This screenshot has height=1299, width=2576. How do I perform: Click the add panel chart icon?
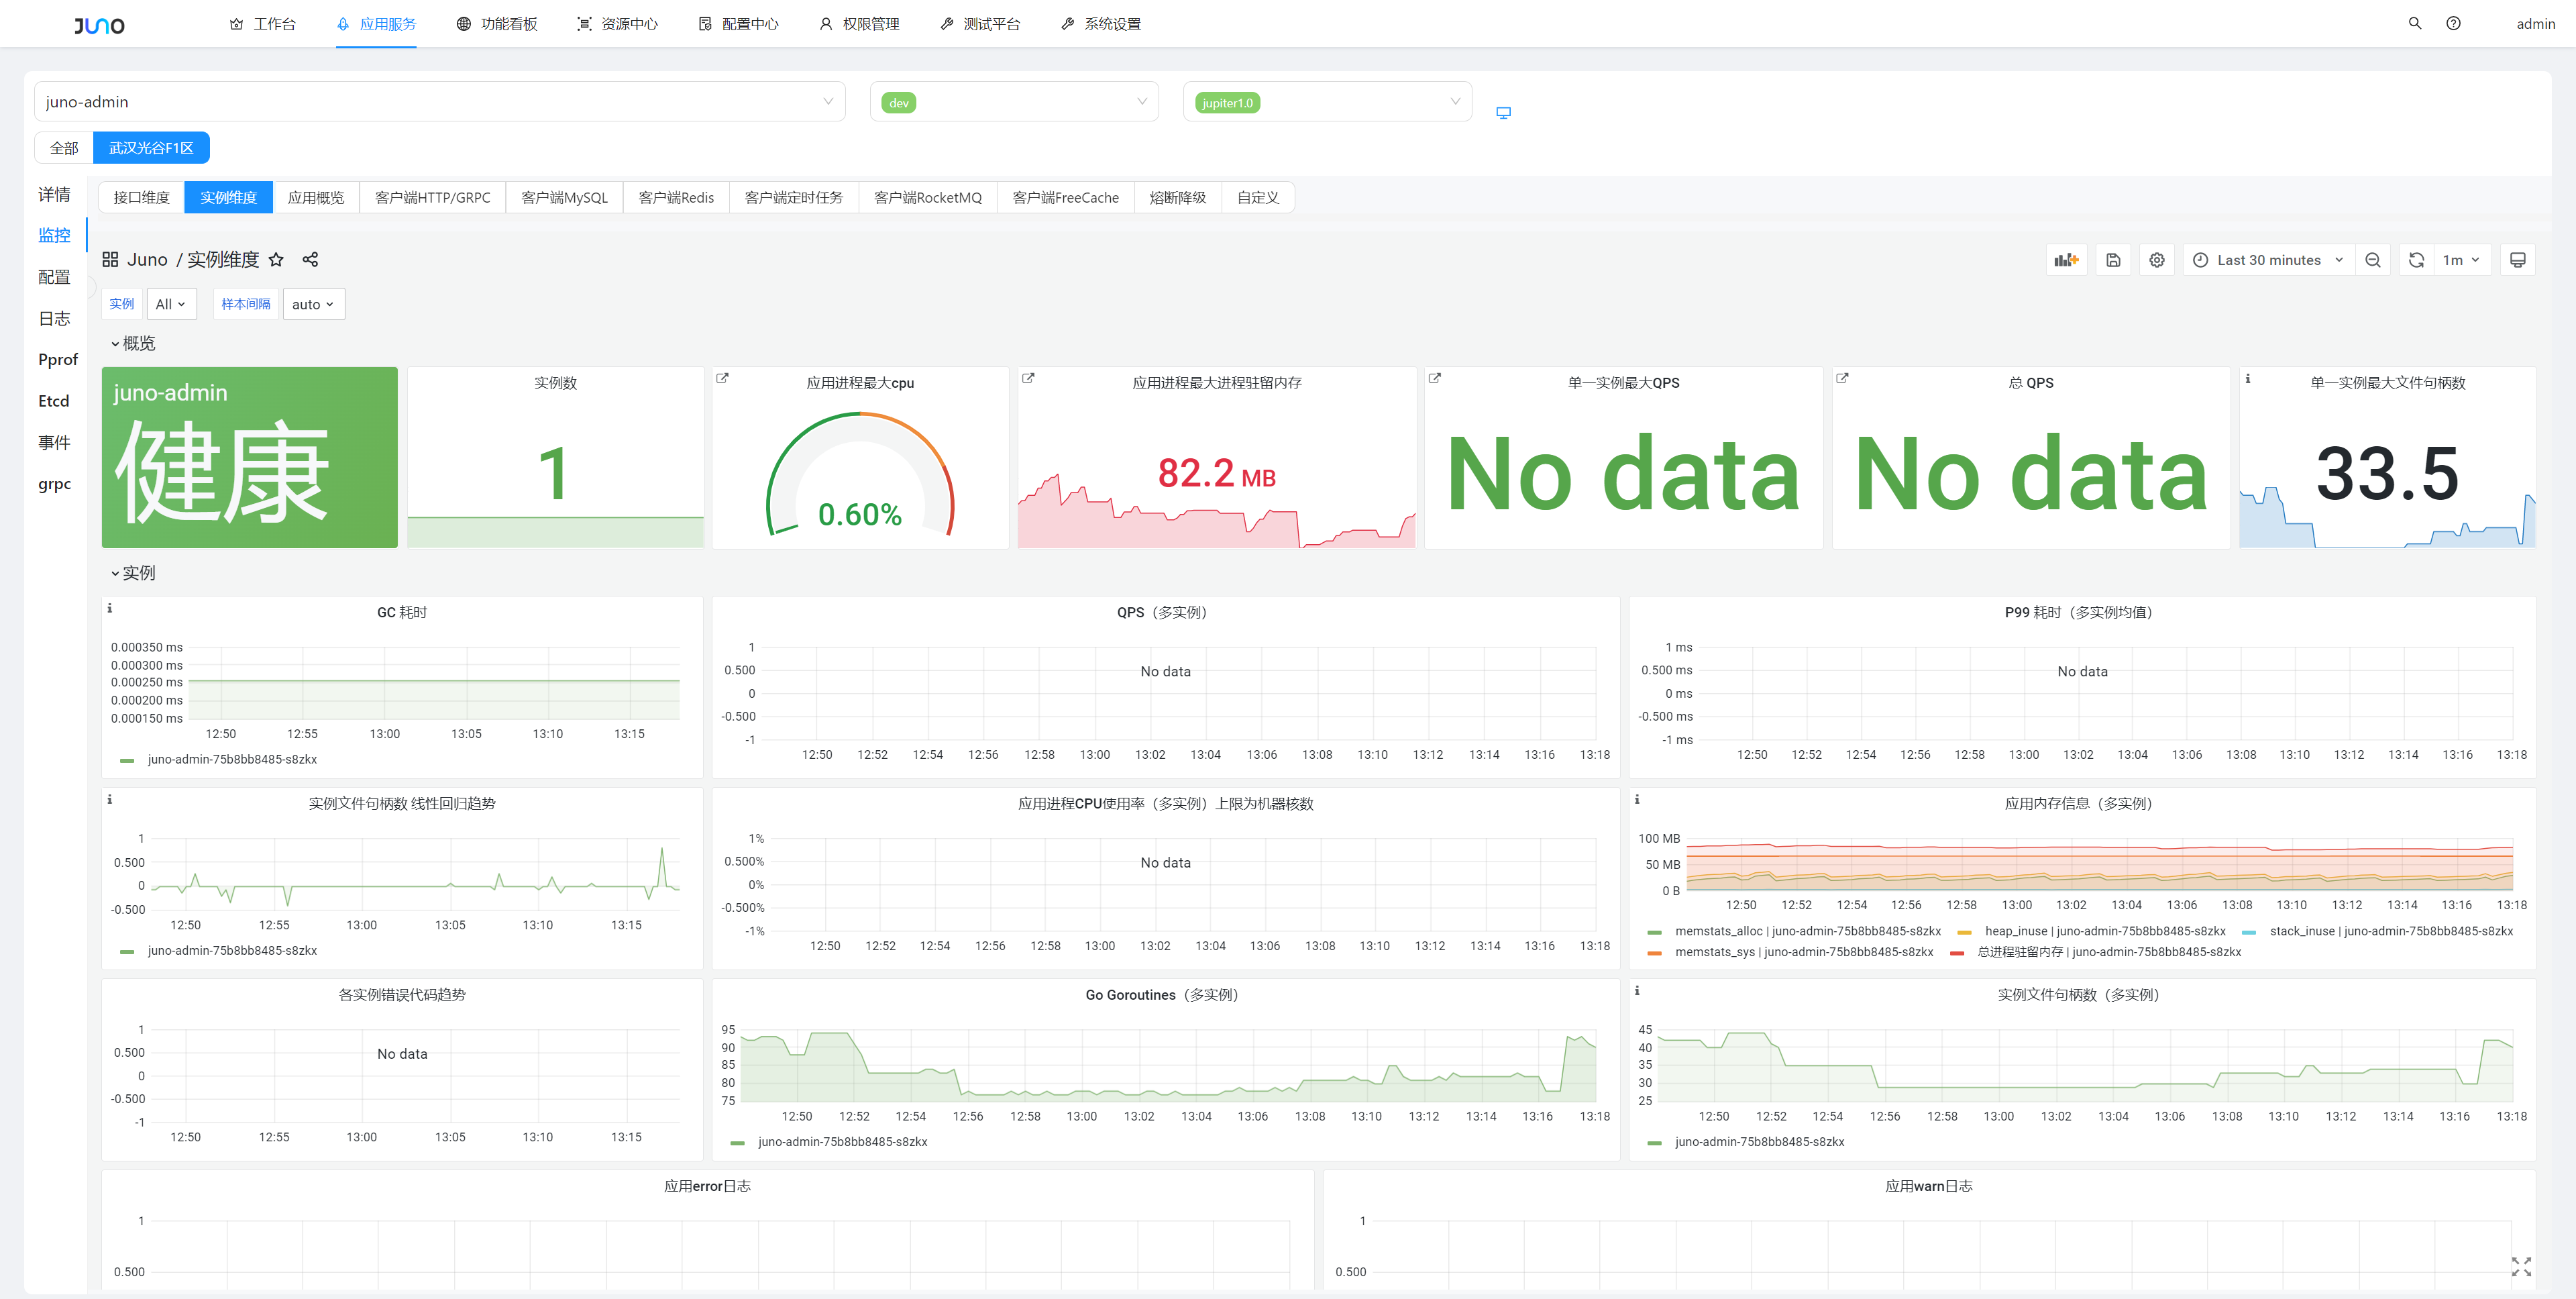pyautogui.click(x=2066, y=260)
